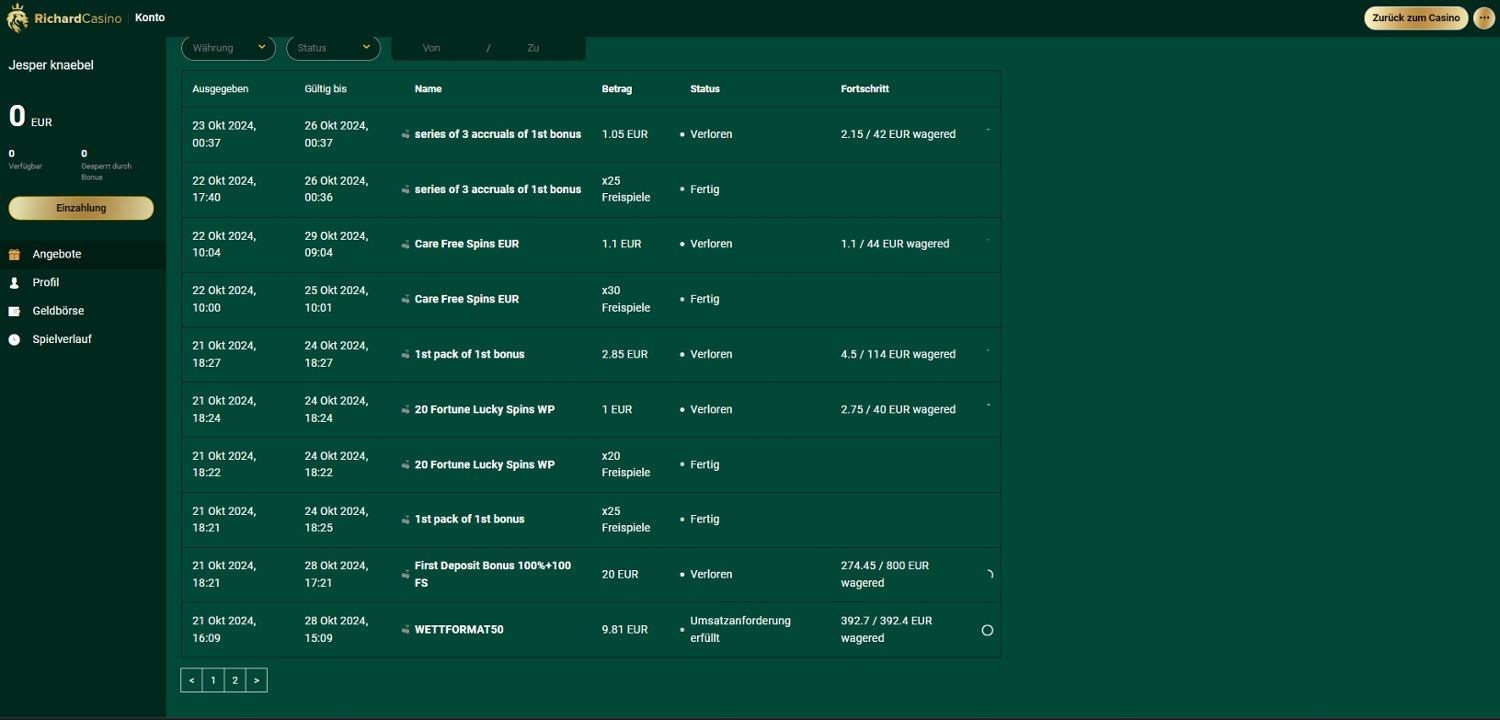Click the 1.1 / 44 EUR wagered text
The width and height of the screenshot is (1500, 720).
click(895, 244)
